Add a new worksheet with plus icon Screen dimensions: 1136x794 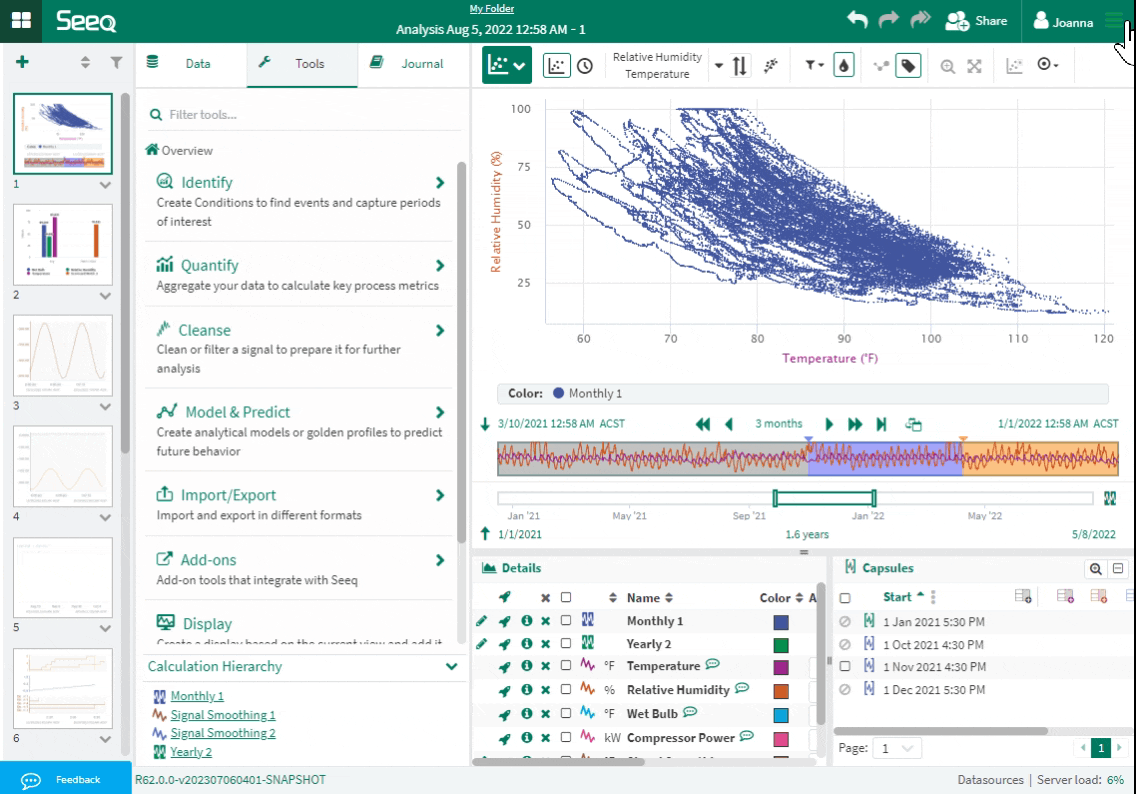click(x=22, y=62)
